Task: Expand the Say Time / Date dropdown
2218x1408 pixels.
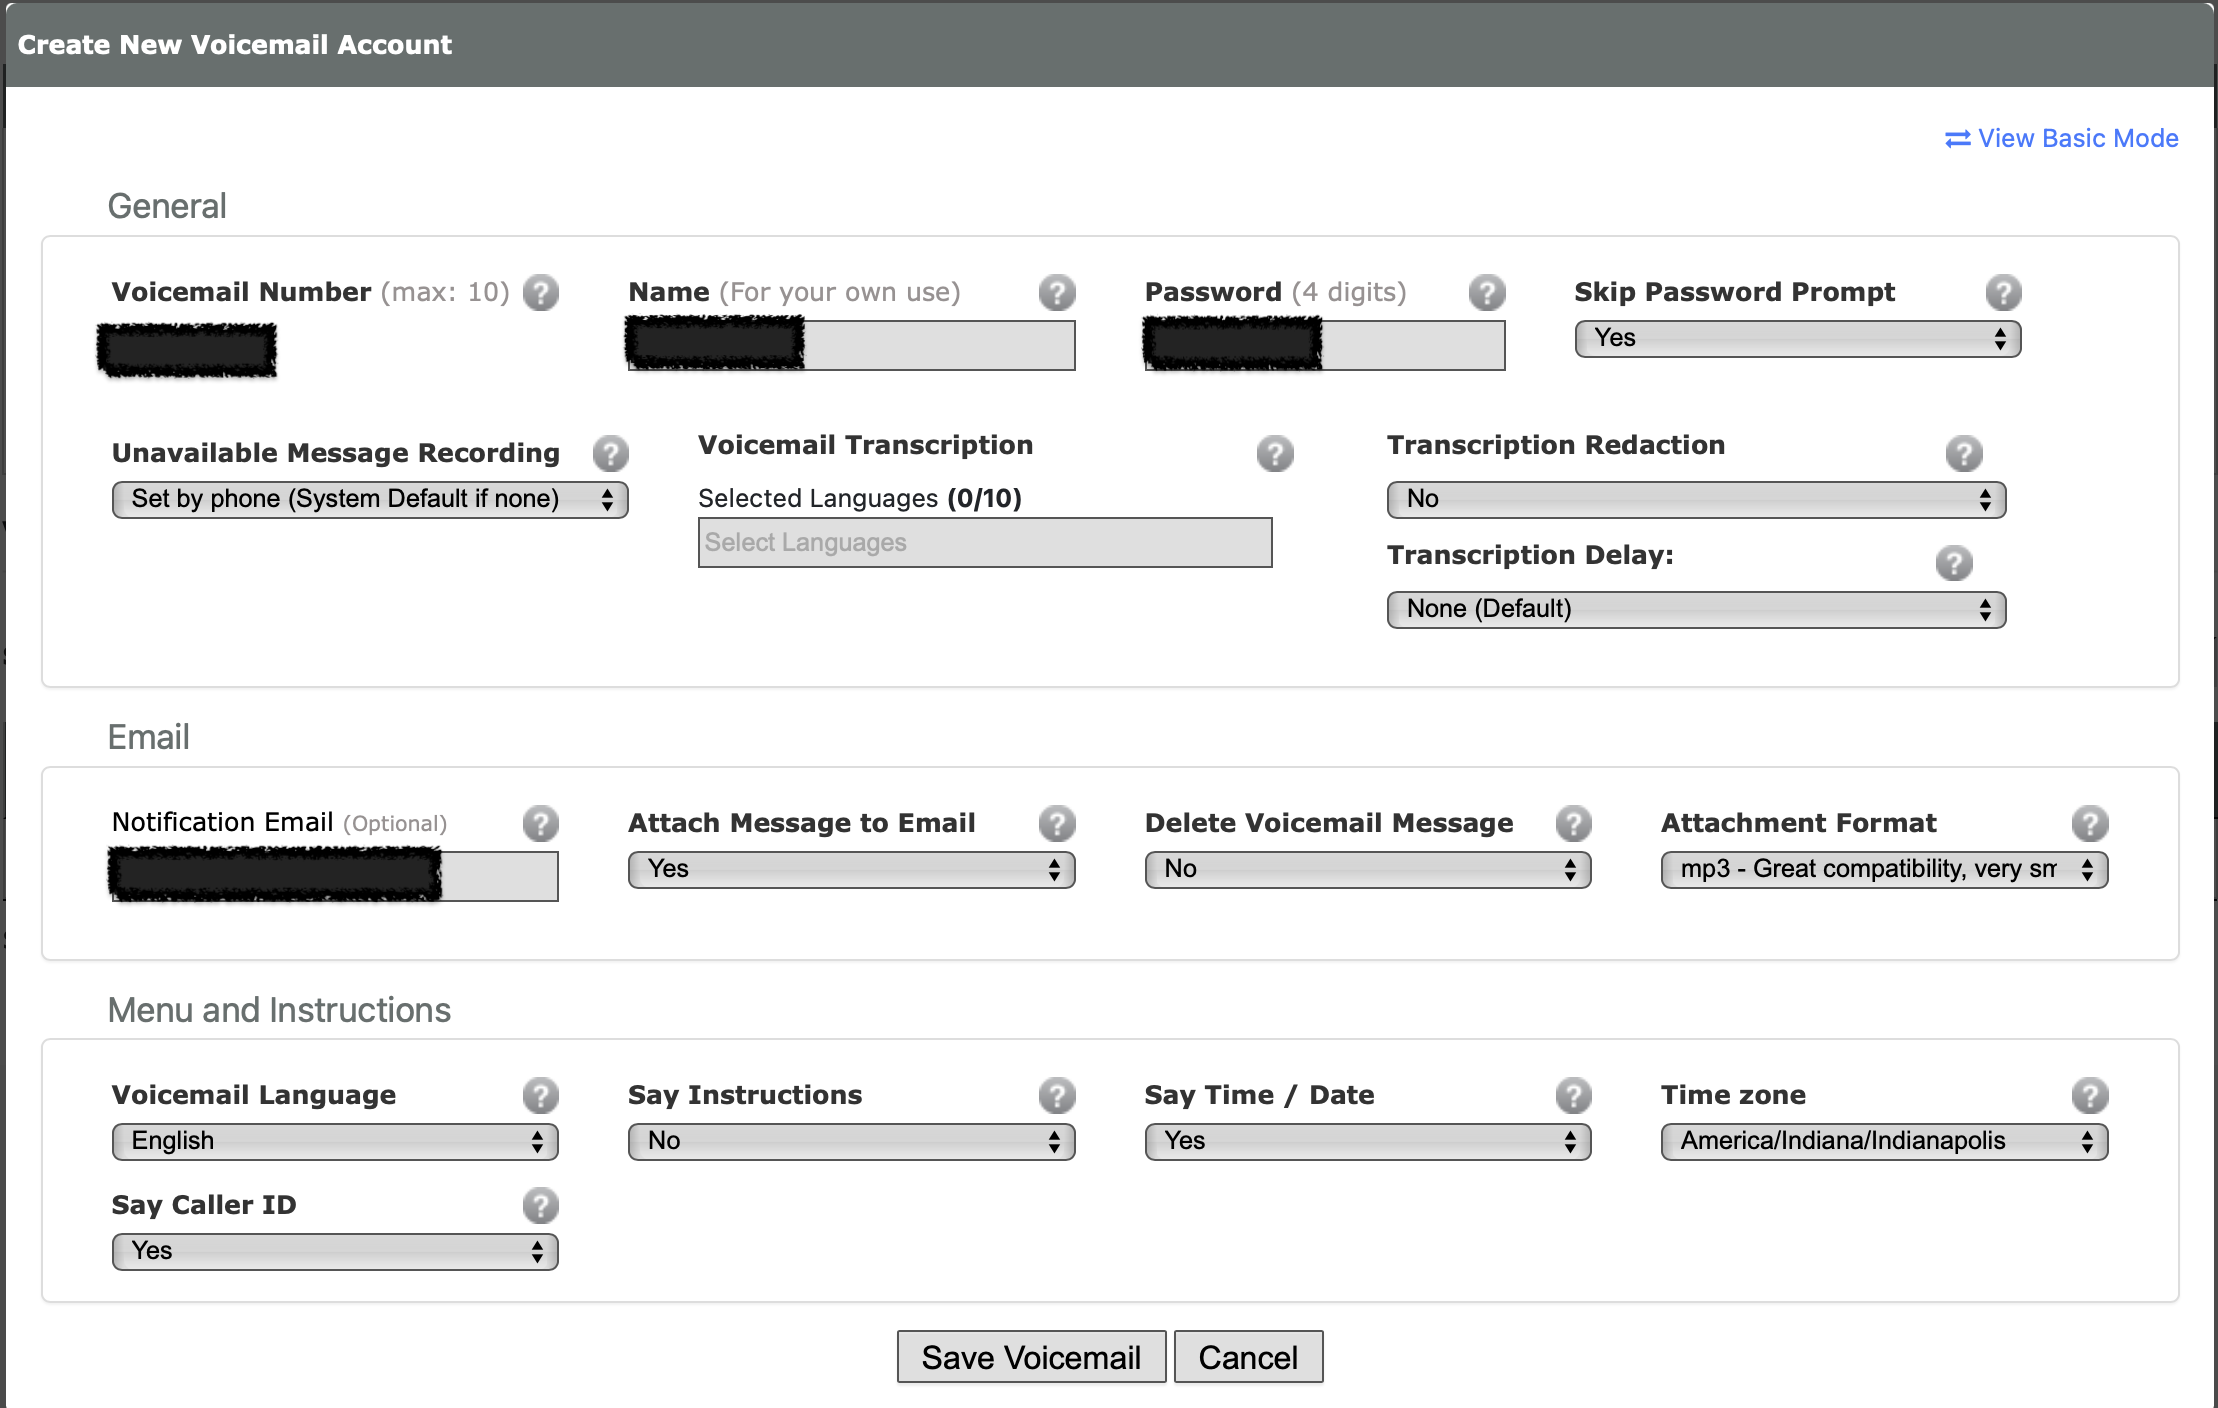Action: point(1368,1142)
